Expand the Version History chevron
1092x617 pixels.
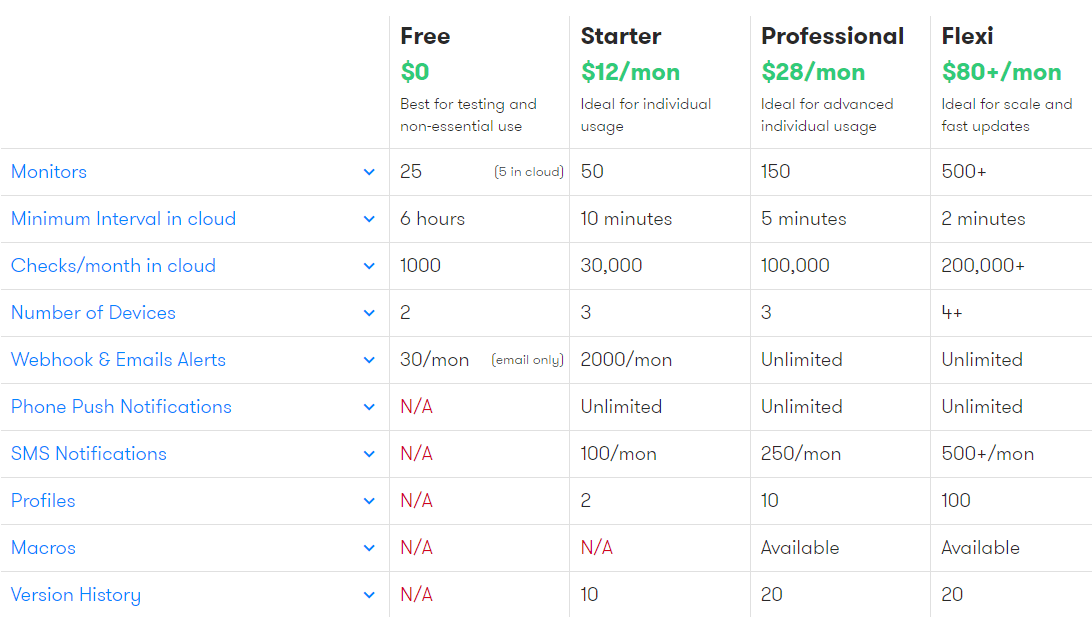[x=369, y=595]
